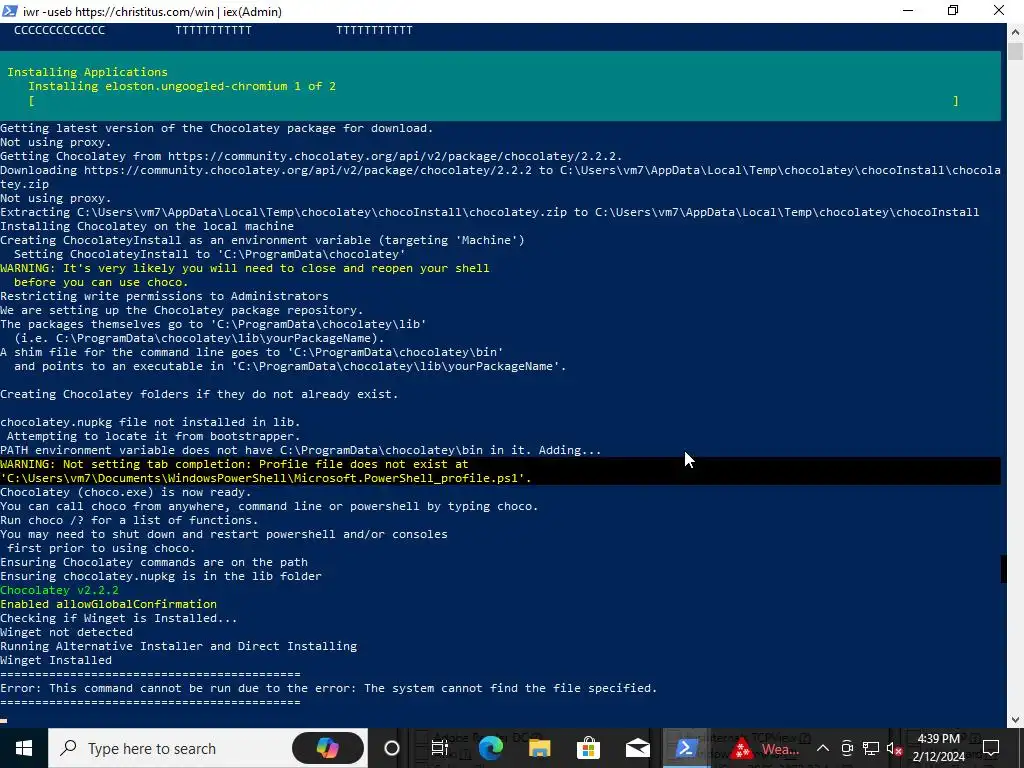Click 'Chocolatey (choco.exe) is now ready.' line

click(125, 492)
